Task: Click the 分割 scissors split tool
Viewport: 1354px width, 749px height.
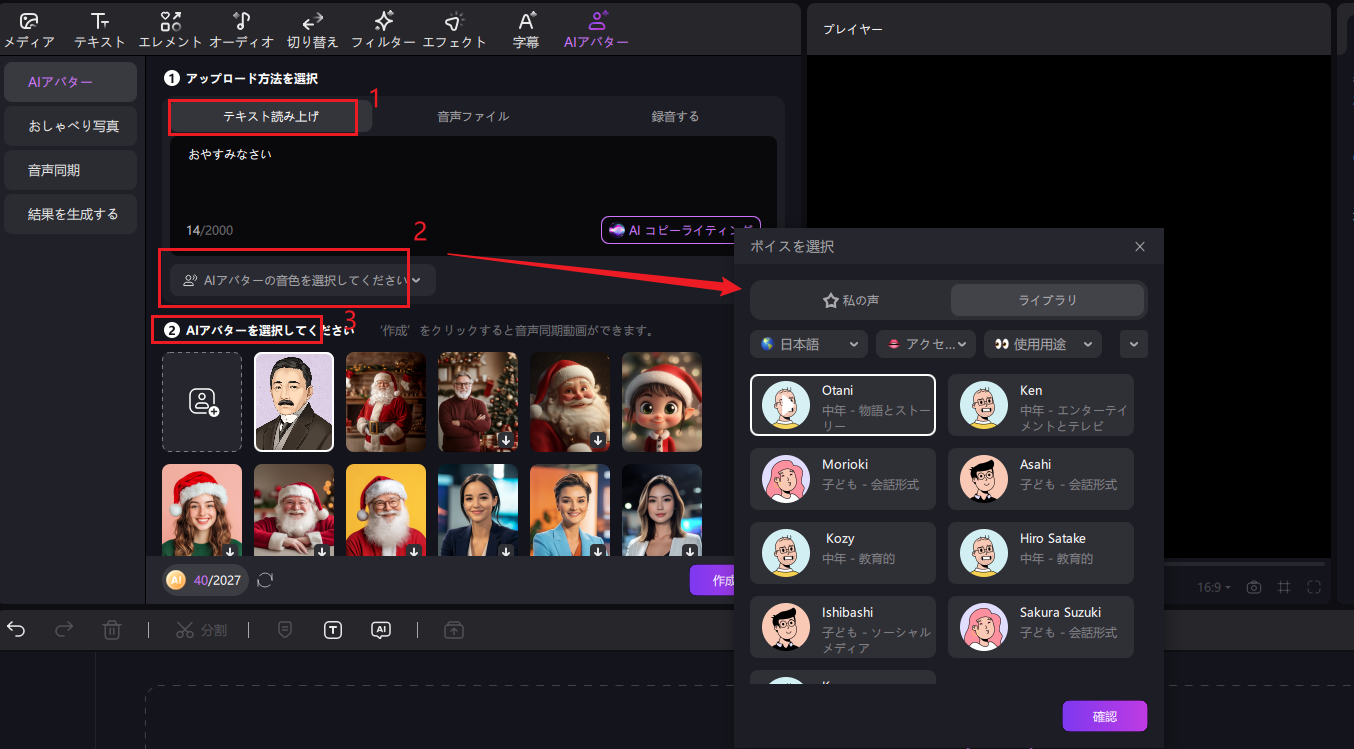Action: coord(201,630)
